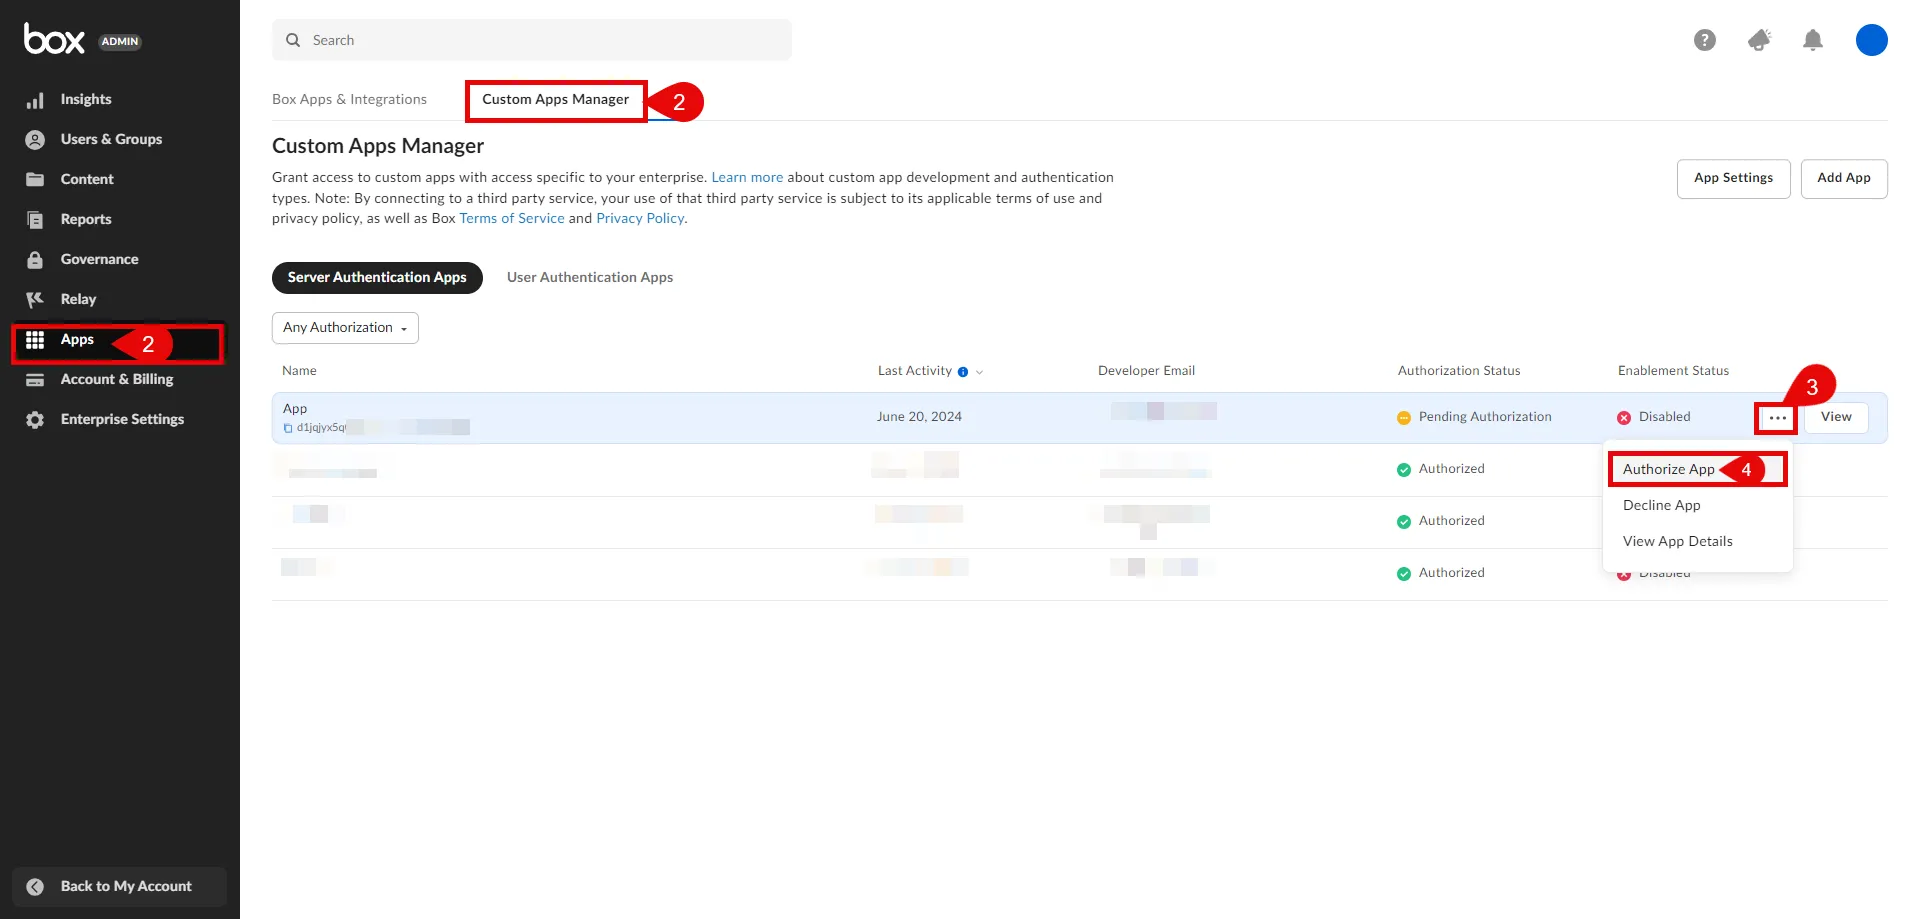1920x919 pixels.
Task: Open the Reports section
Action: click(85, 219)
